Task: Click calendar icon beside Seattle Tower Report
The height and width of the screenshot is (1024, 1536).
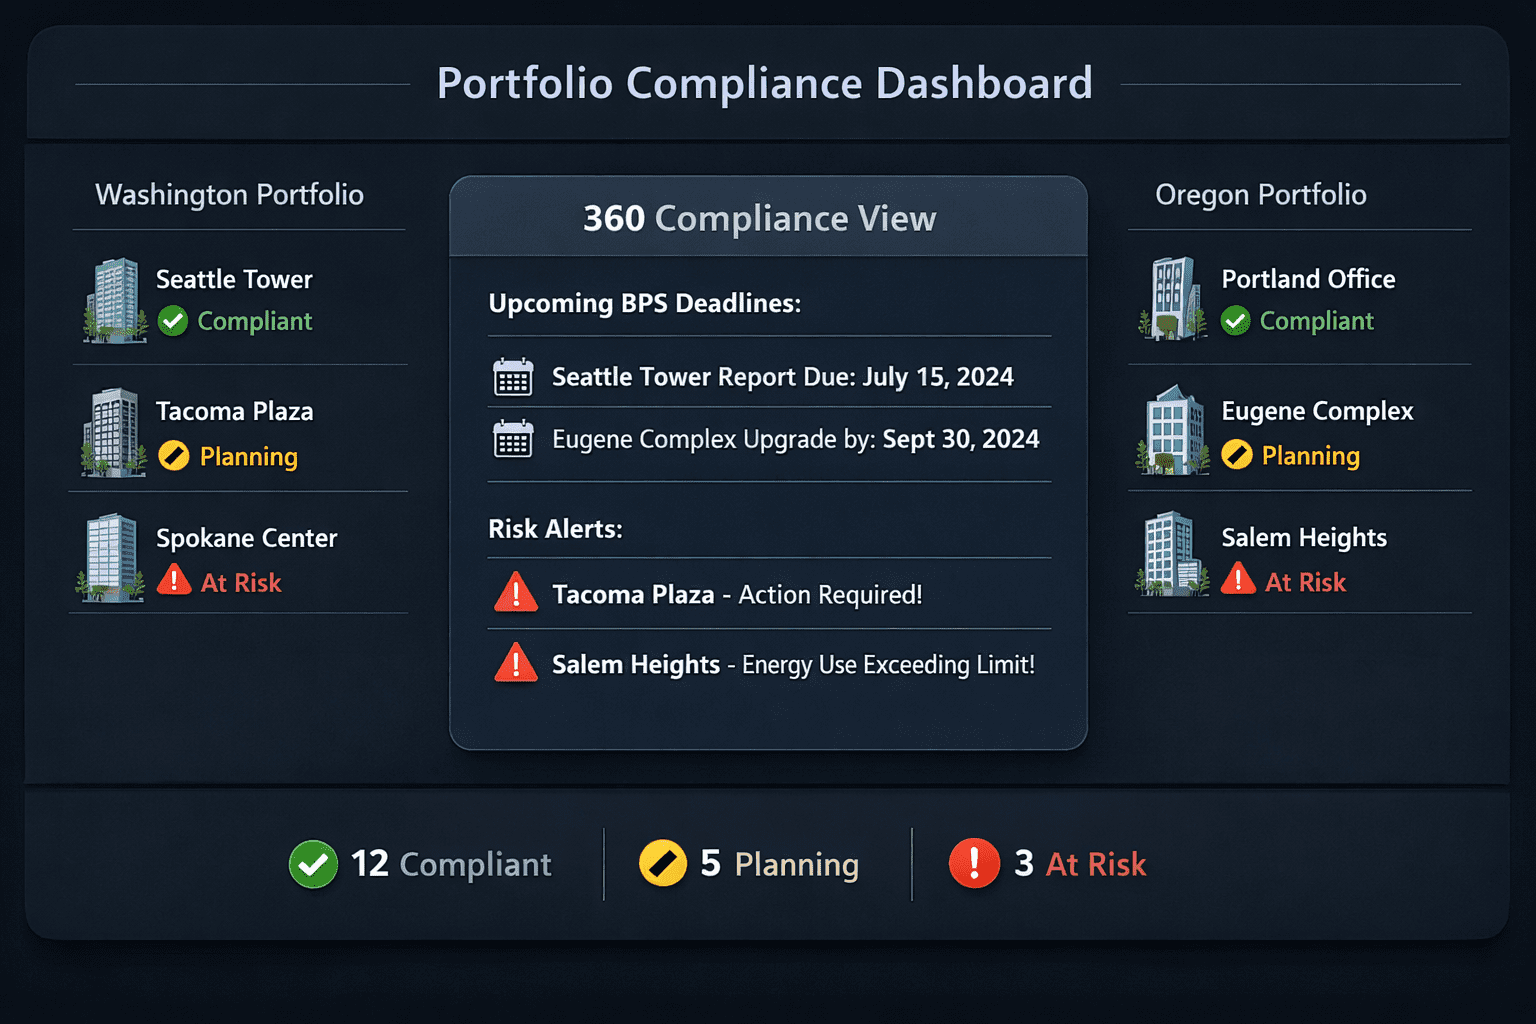Action: click(513, 377)
